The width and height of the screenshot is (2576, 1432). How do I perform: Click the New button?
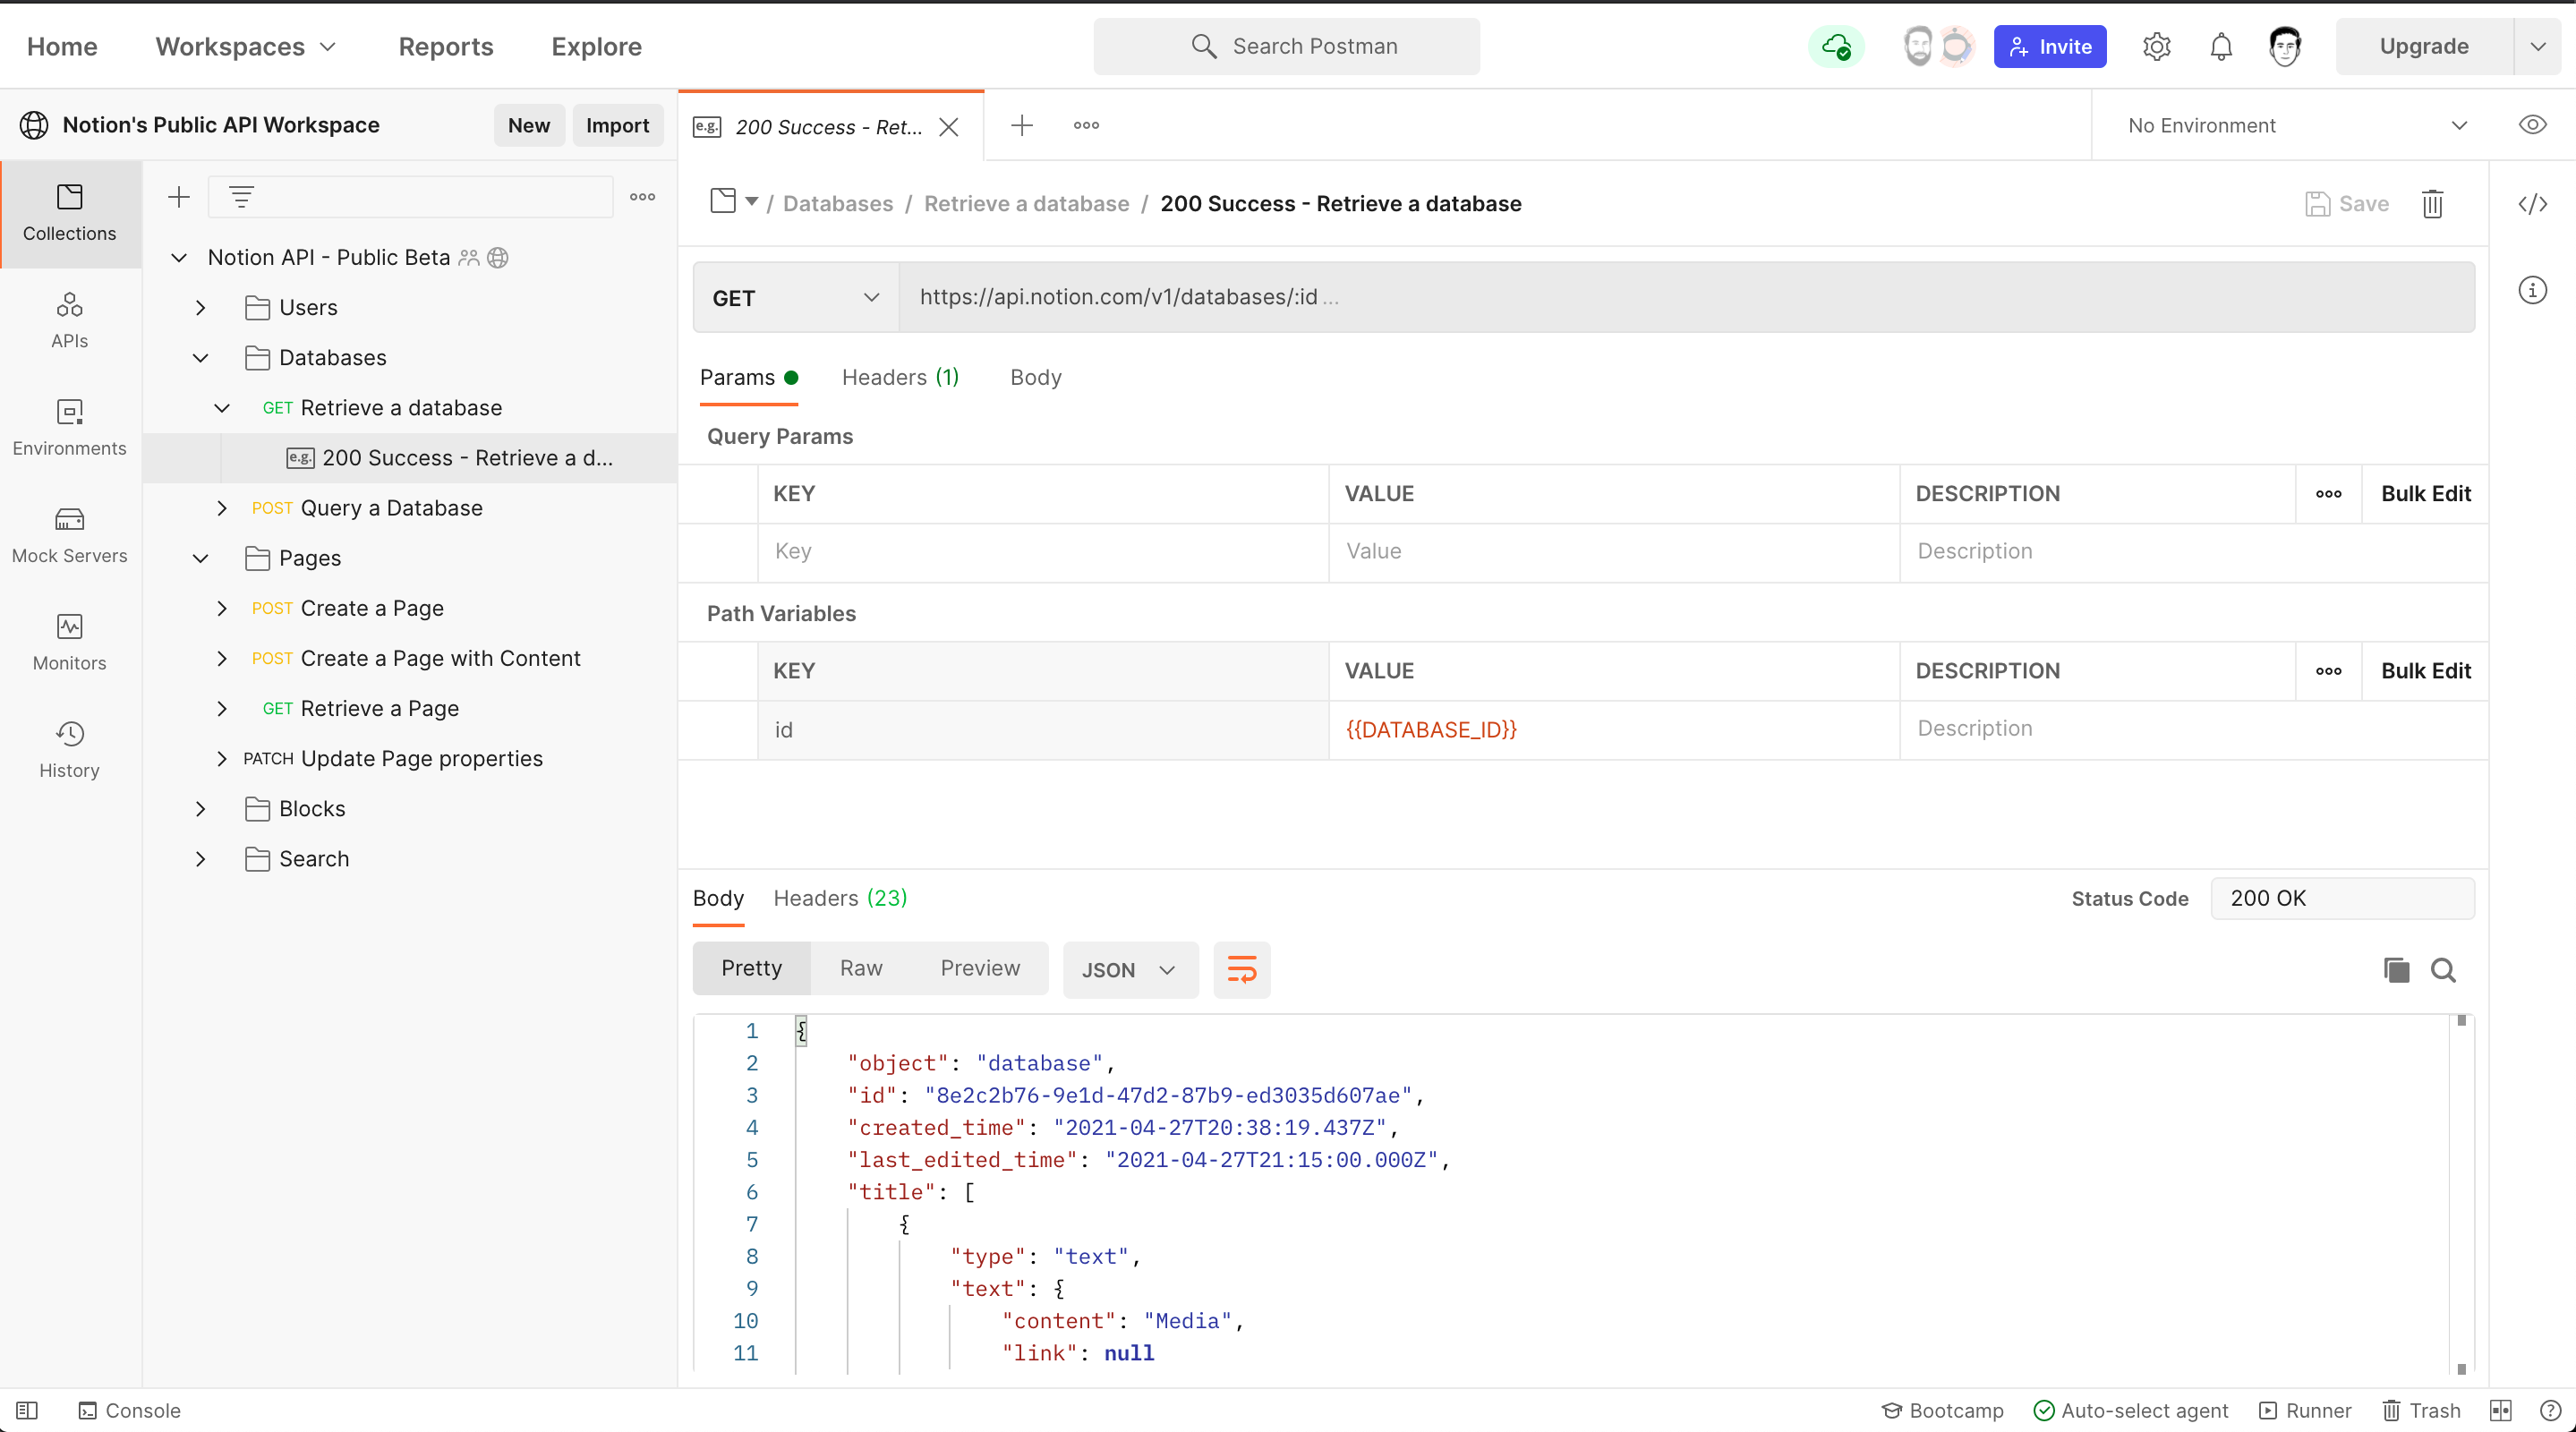529,125
